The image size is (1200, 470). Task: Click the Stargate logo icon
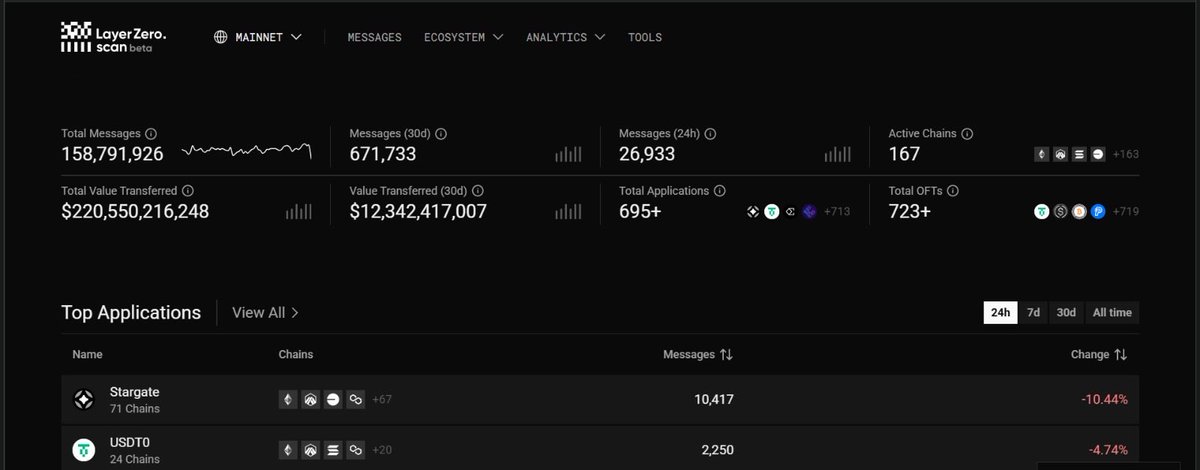pos(84,400)
